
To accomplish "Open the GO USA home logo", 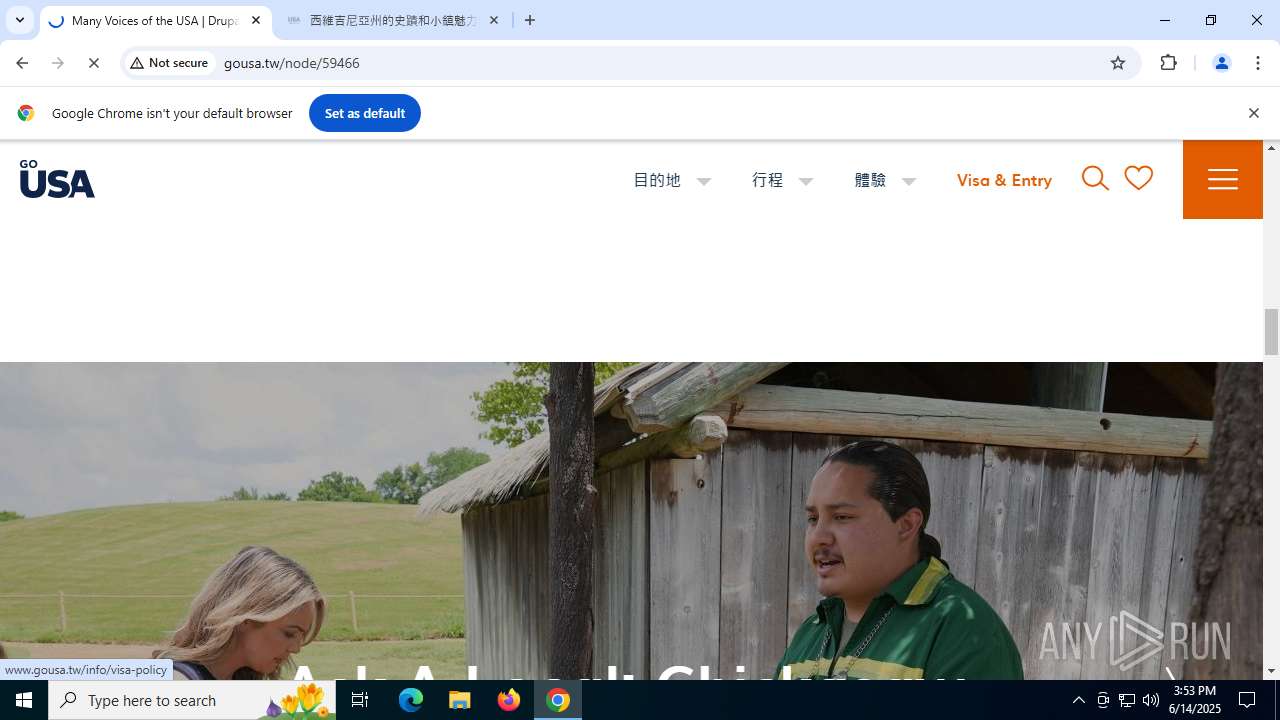I will coord(57,179).
